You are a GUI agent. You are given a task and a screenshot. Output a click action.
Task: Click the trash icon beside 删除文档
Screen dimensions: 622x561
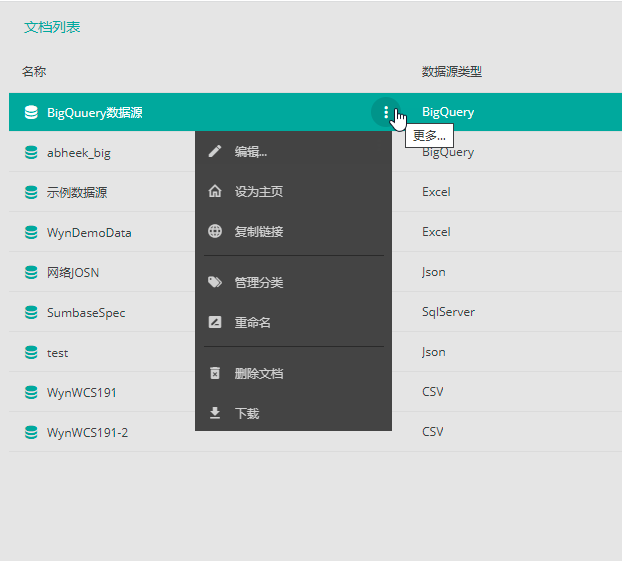pyautogui.click(x=215, y=373)
